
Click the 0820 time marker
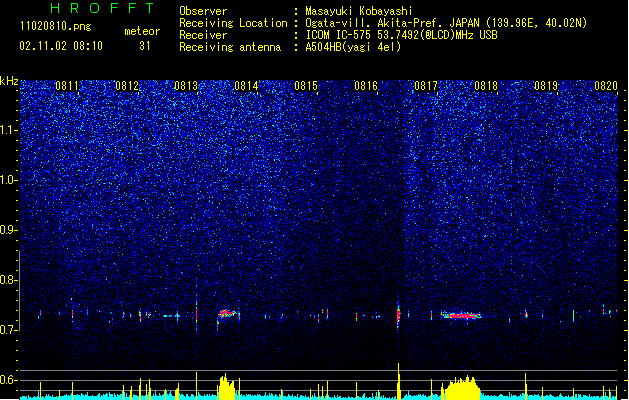tap(606, 86)
